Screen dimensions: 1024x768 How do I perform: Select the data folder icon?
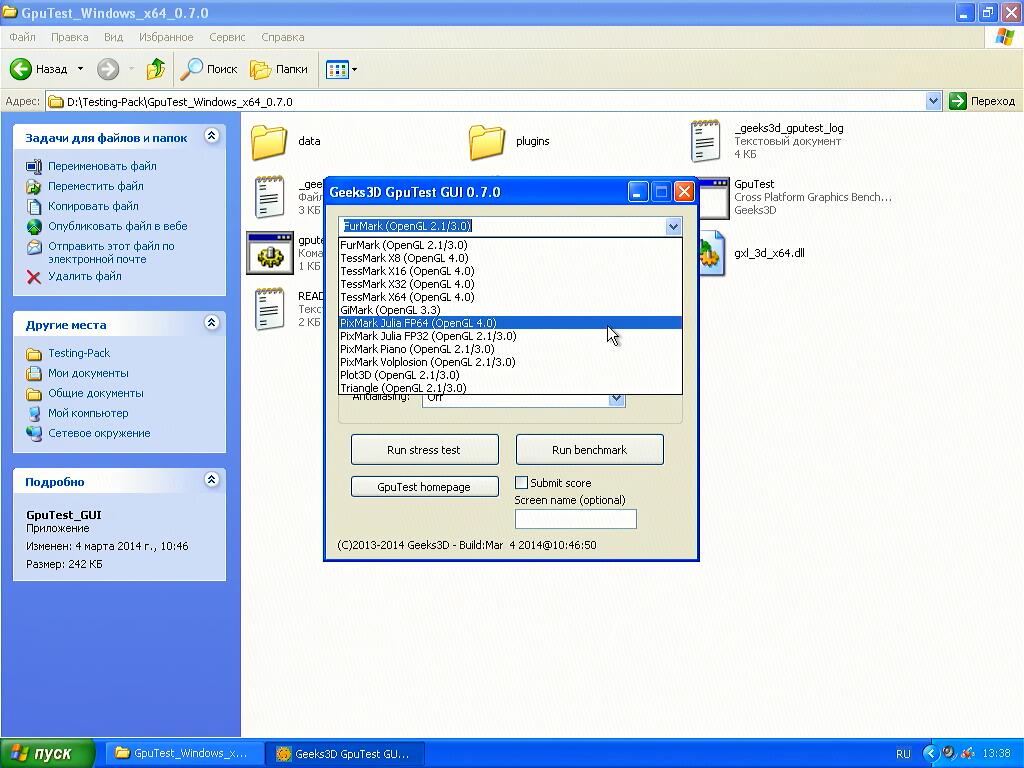(x=269, y=142)
